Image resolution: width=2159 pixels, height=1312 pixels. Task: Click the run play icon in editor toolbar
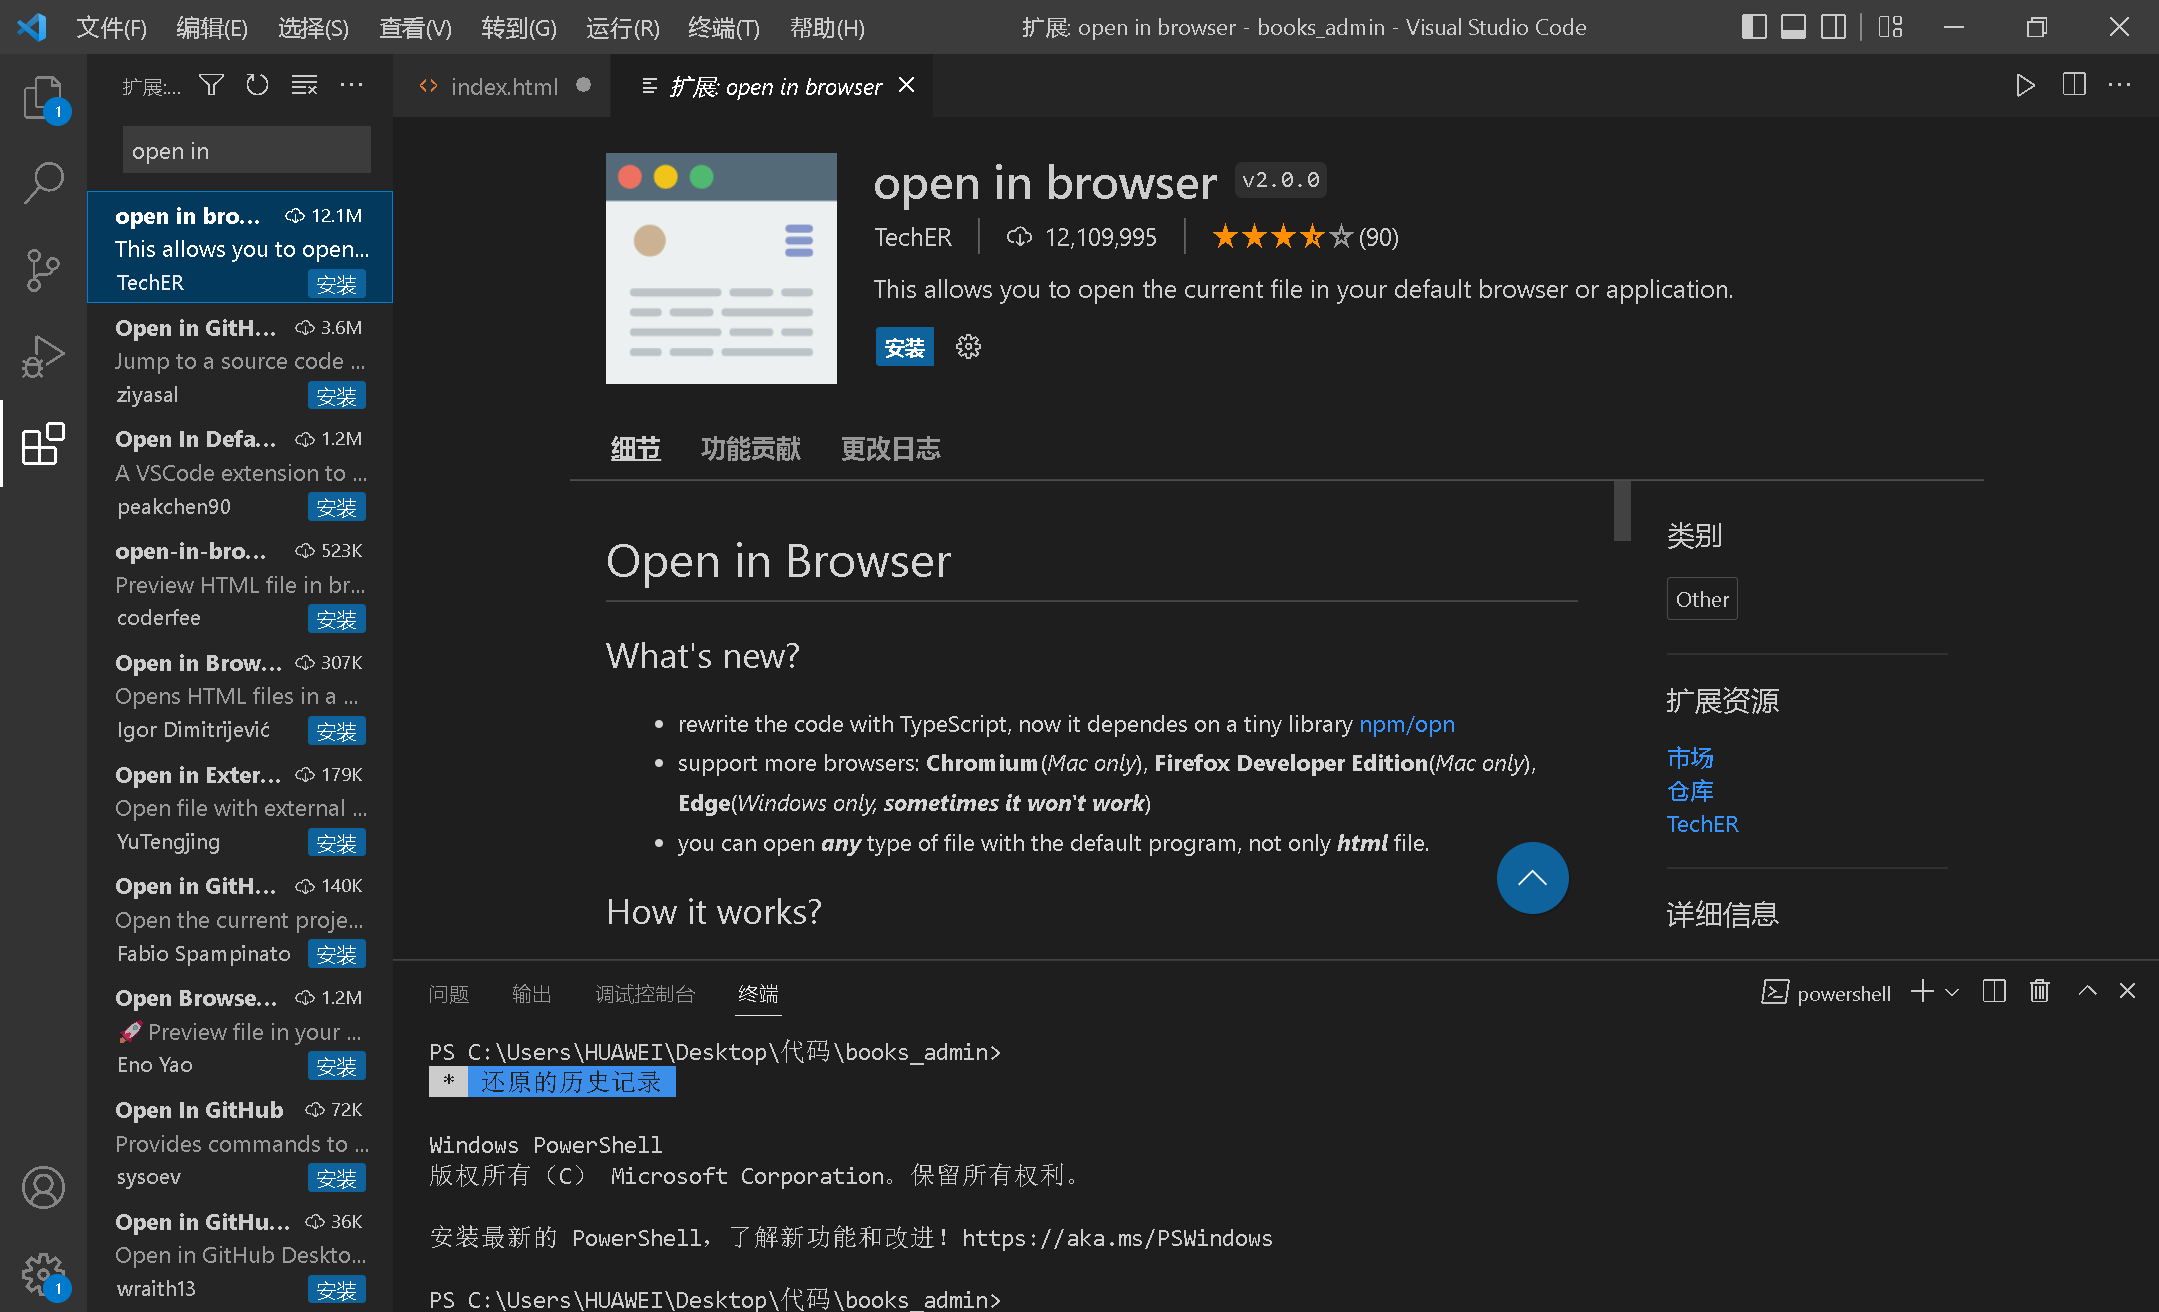[2025, 86]
